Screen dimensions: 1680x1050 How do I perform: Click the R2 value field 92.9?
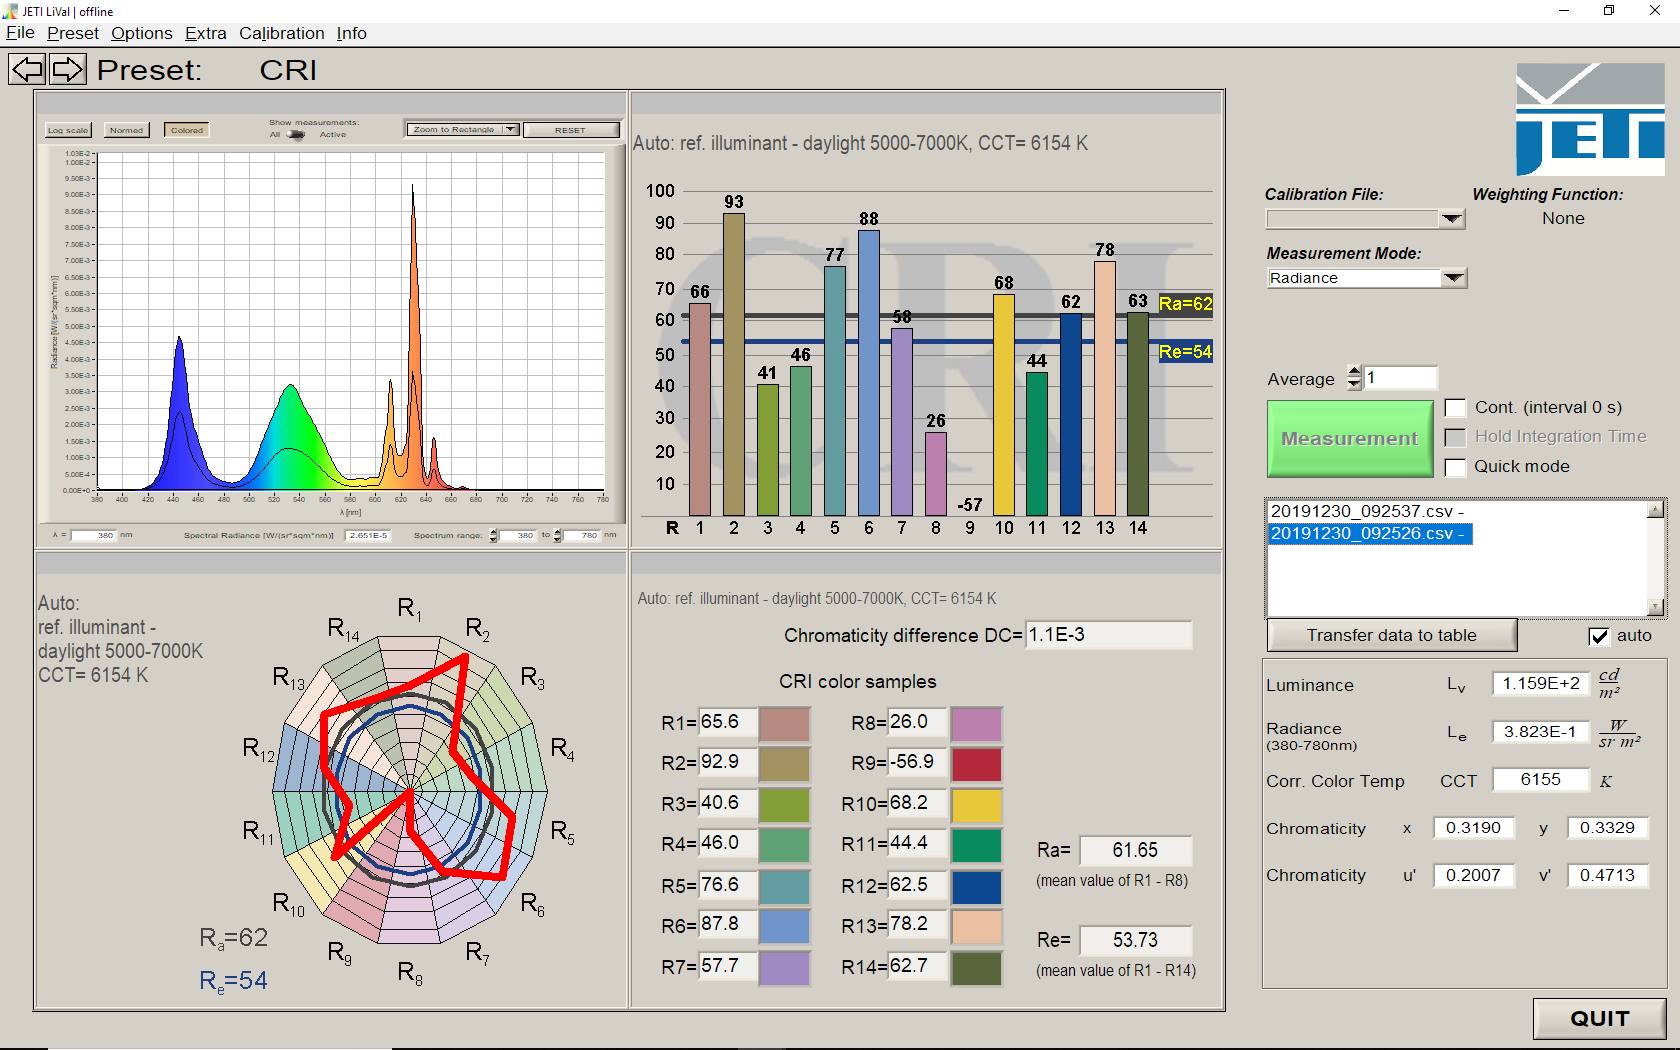coord(727,762)
